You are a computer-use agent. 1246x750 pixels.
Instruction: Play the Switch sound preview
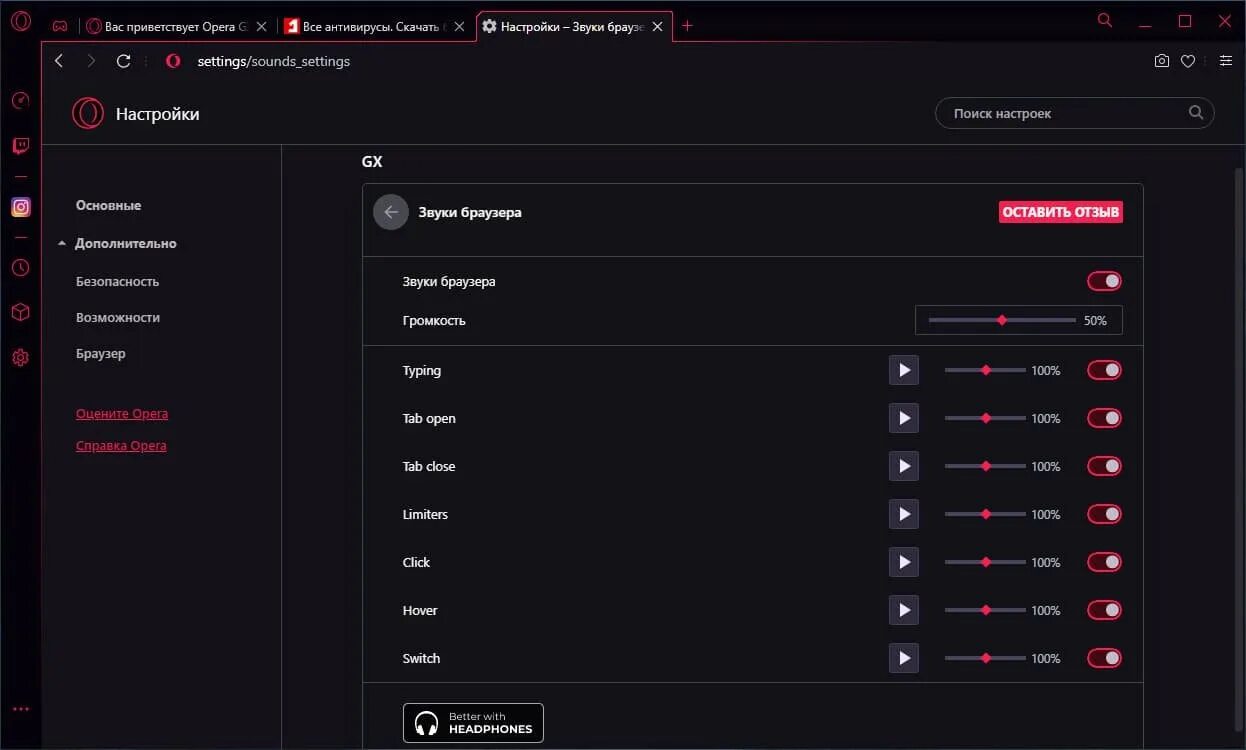pyautogui.click(x=904, y=658)
